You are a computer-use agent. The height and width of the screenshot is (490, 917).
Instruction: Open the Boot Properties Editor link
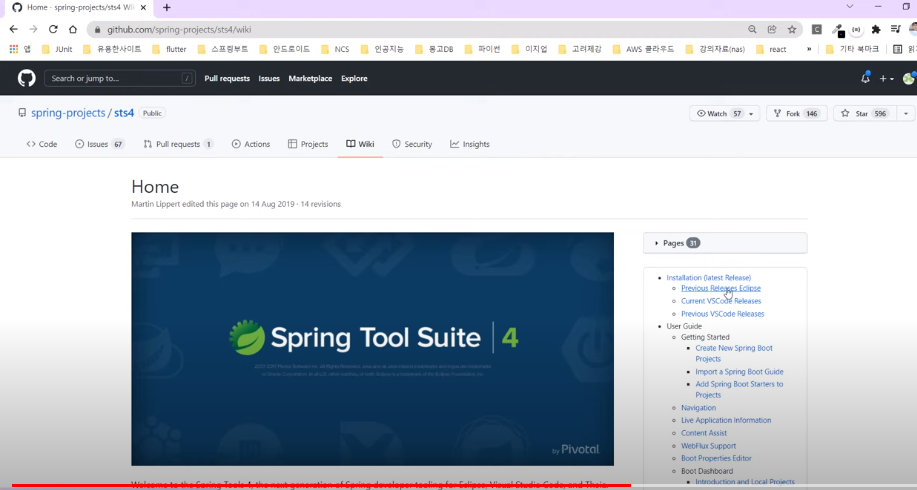click(716, 458)
